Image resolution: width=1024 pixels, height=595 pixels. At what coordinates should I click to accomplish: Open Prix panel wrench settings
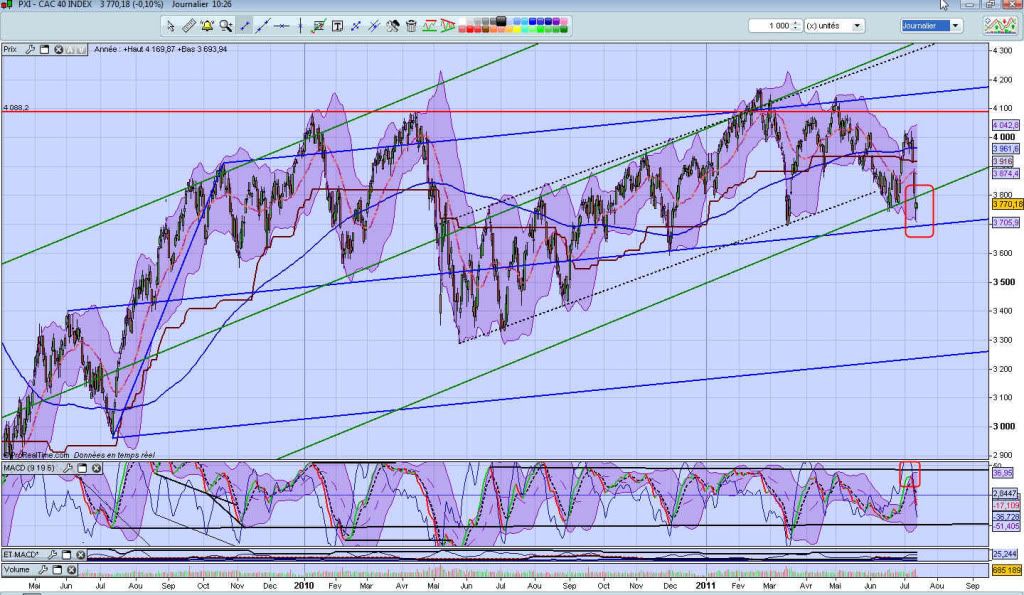tap(30, 48)
